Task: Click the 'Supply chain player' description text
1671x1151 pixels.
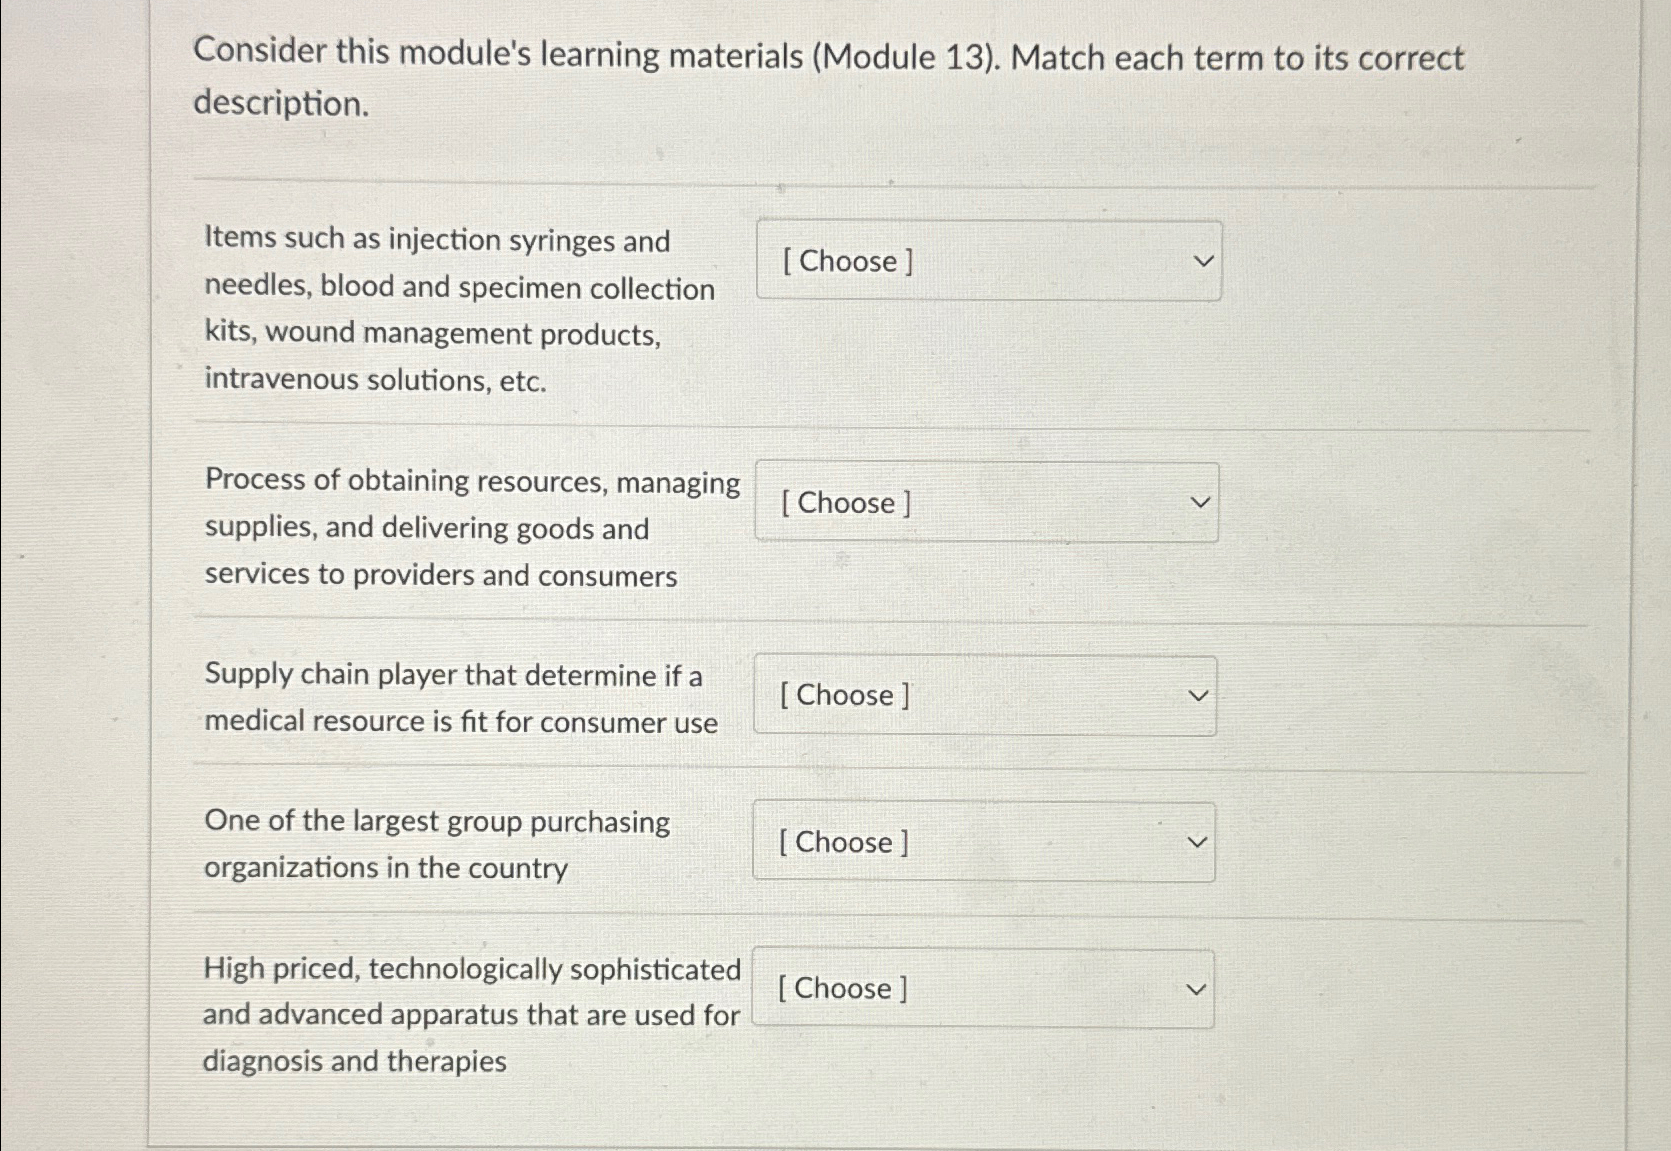Action: pos(459,698)
